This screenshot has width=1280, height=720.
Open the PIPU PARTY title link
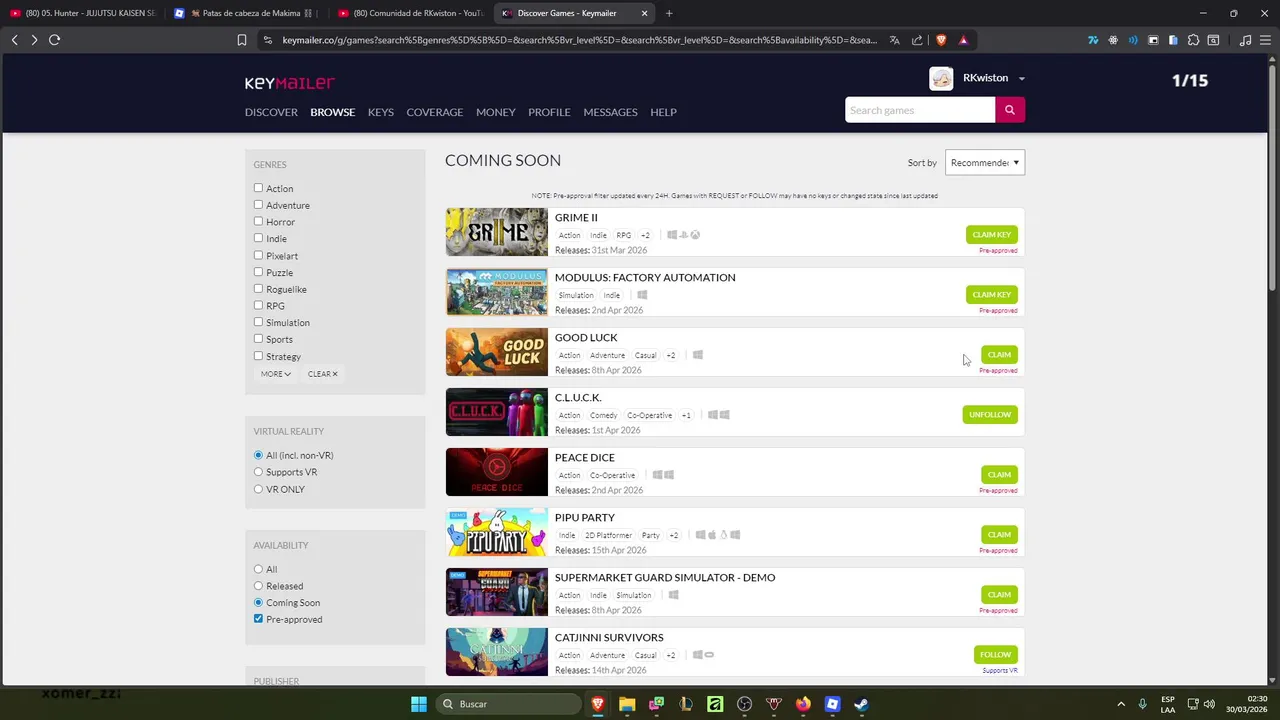pos(585,517)
